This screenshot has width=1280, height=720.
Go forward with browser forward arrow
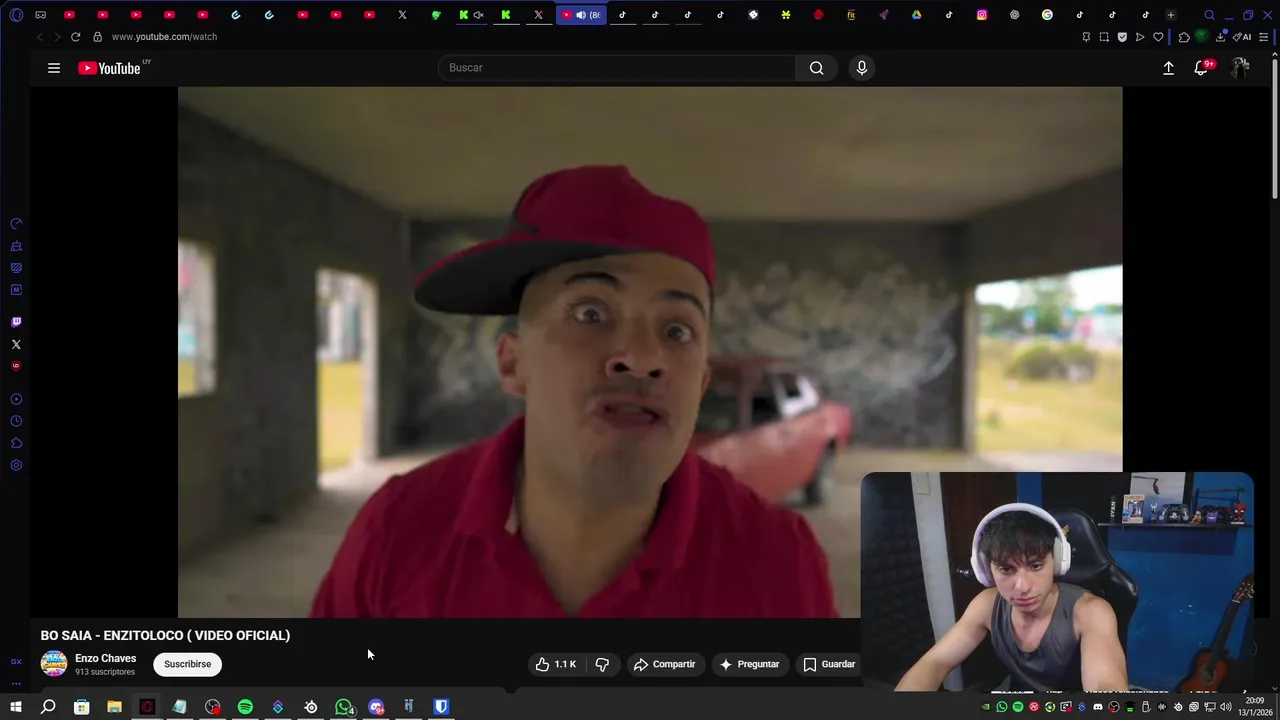[57, 37]
